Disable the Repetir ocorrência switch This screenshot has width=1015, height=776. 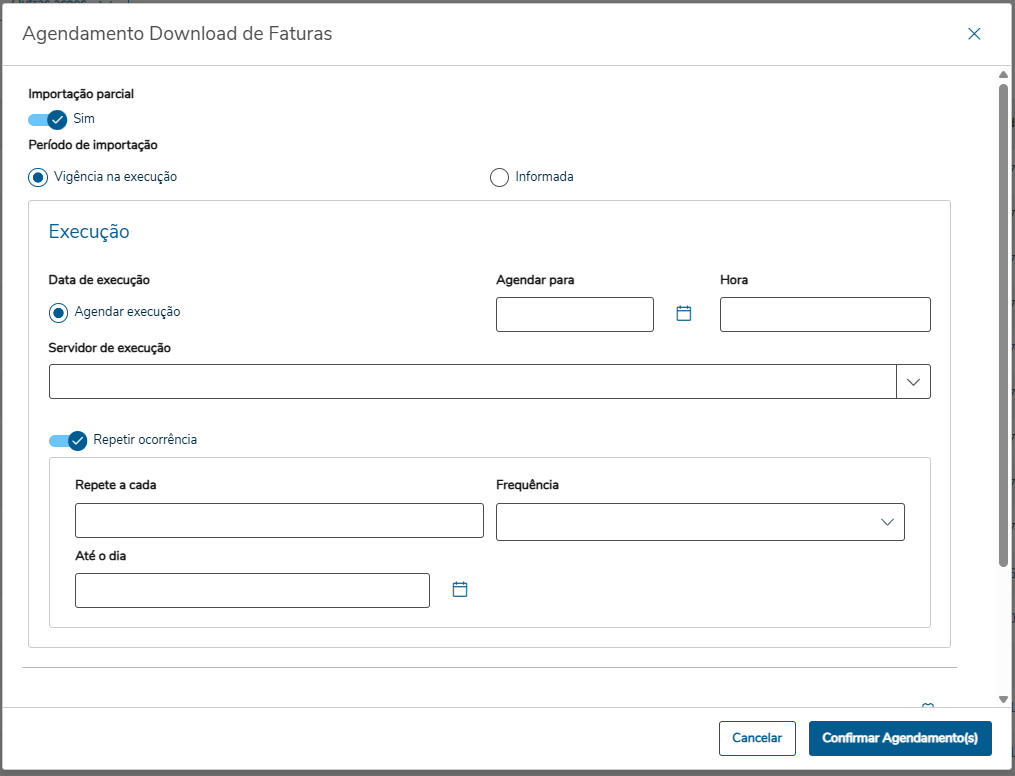coord(68,440)
